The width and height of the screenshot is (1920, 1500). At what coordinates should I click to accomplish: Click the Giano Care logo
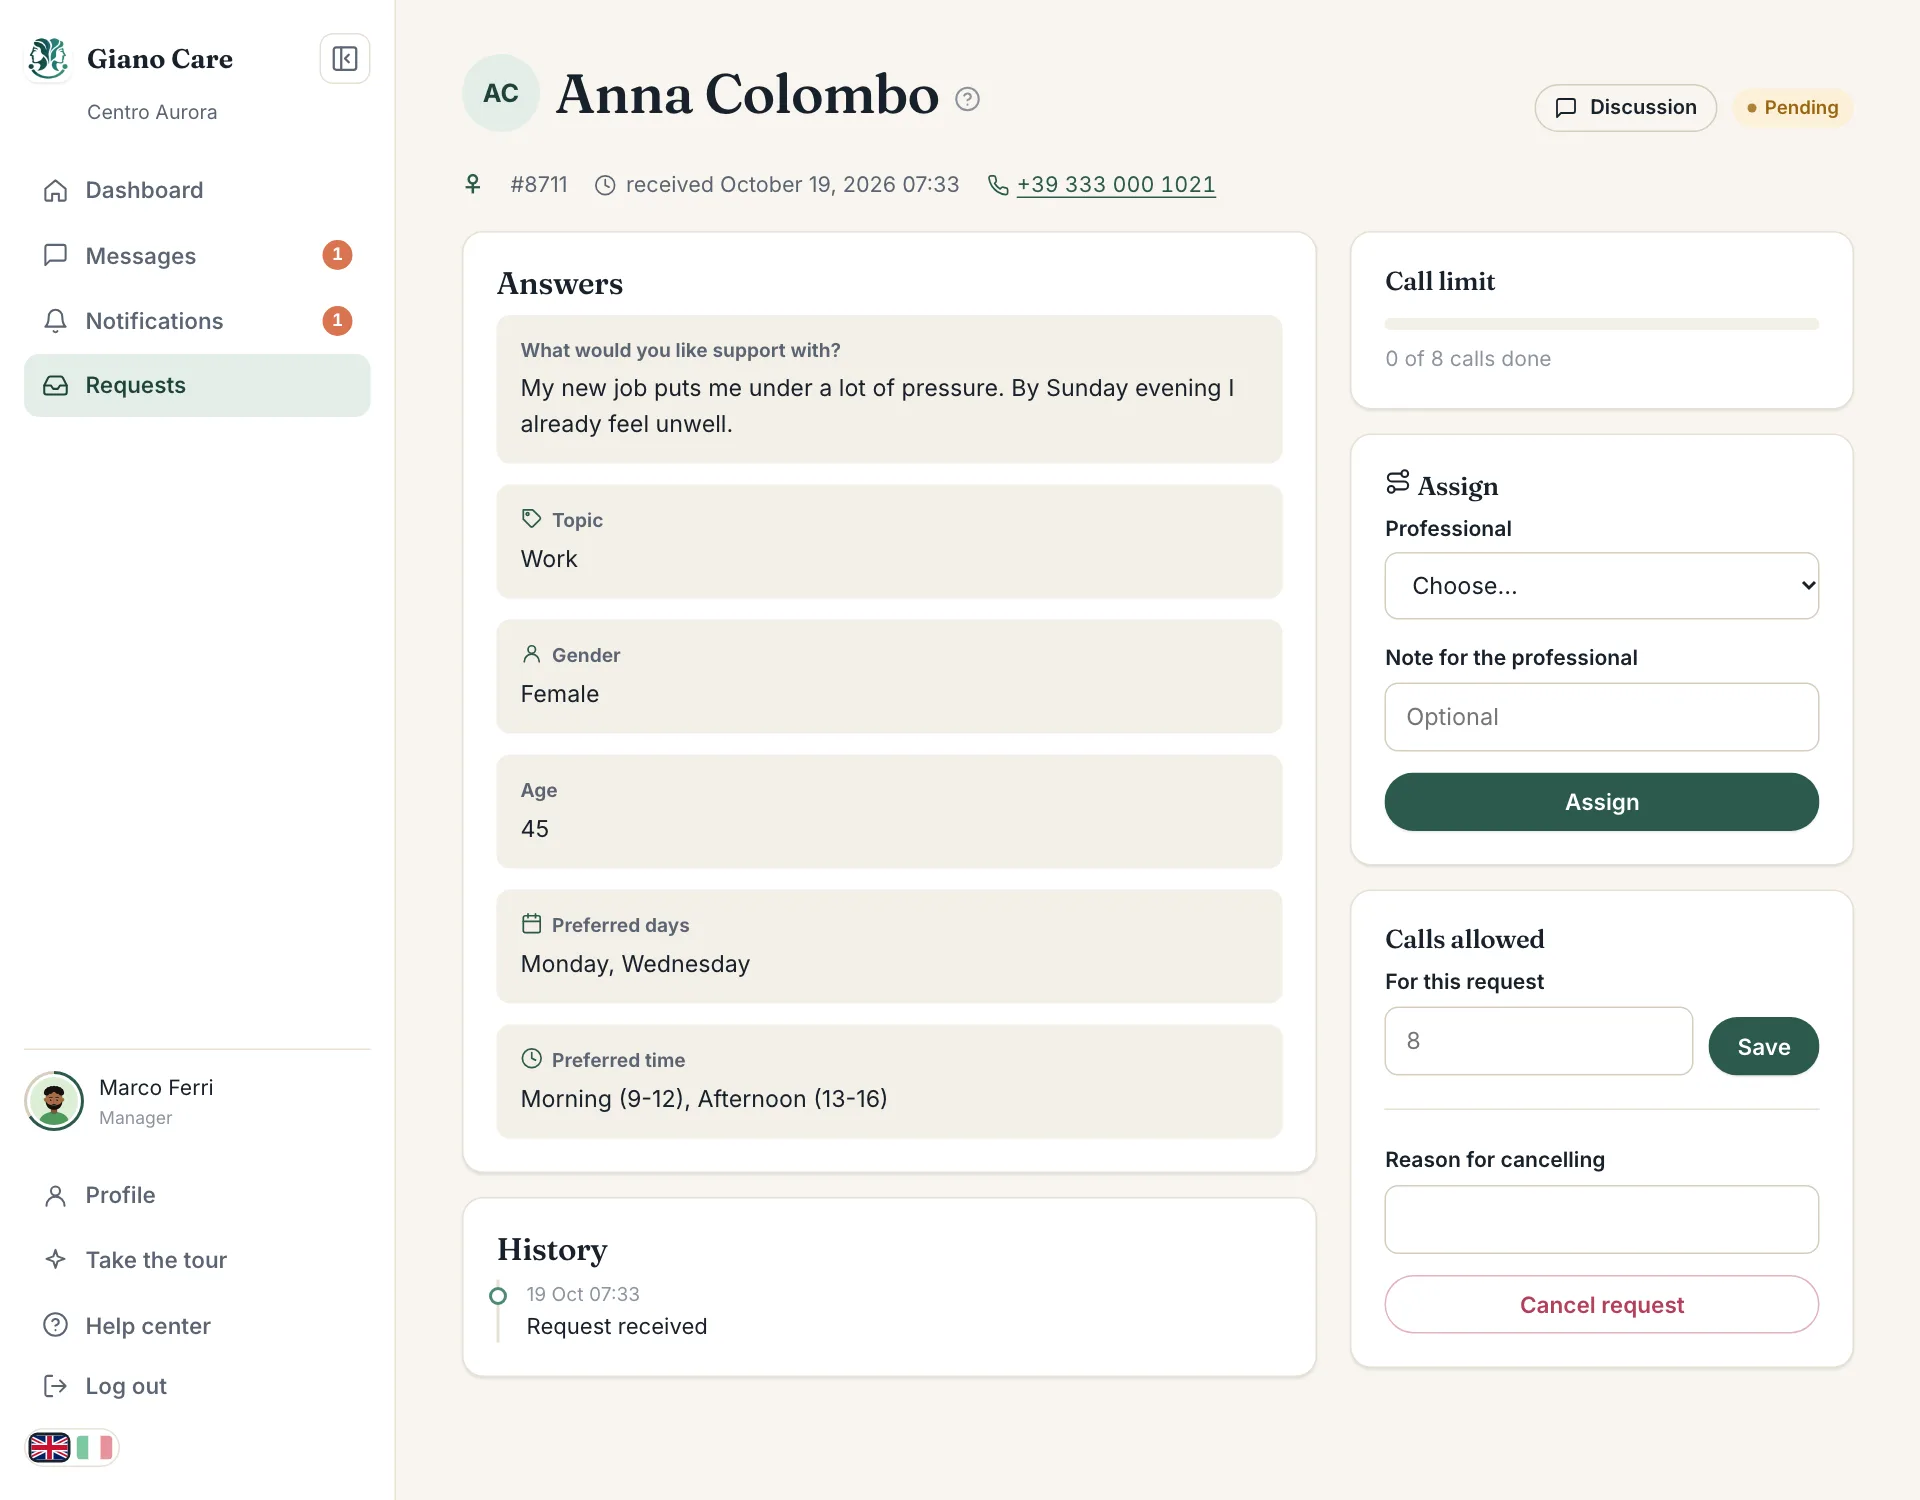(48, 59)
